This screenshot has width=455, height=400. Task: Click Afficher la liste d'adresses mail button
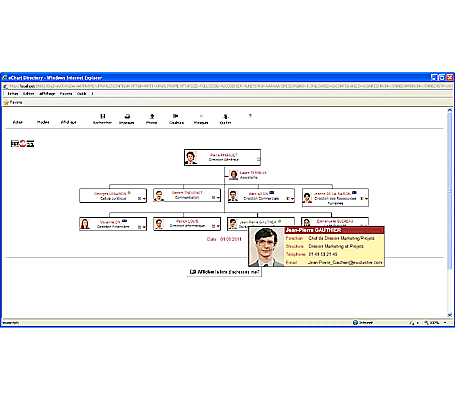click(x=224, y=272)
